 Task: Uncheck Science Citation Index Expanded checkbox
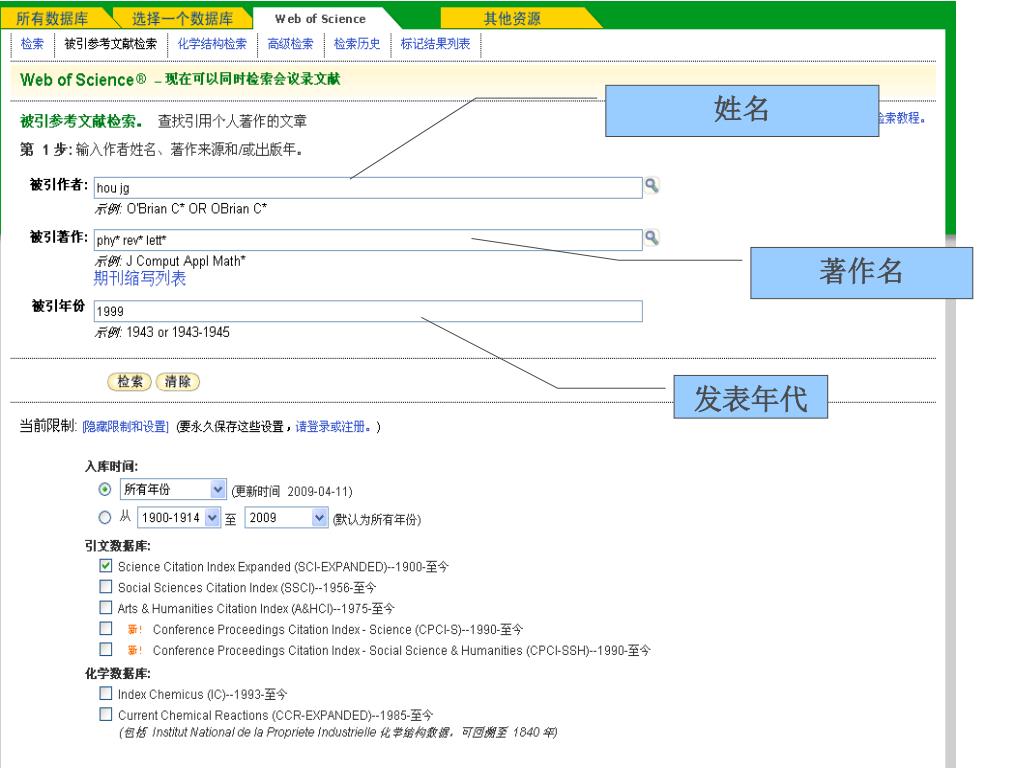click(105, 566)
